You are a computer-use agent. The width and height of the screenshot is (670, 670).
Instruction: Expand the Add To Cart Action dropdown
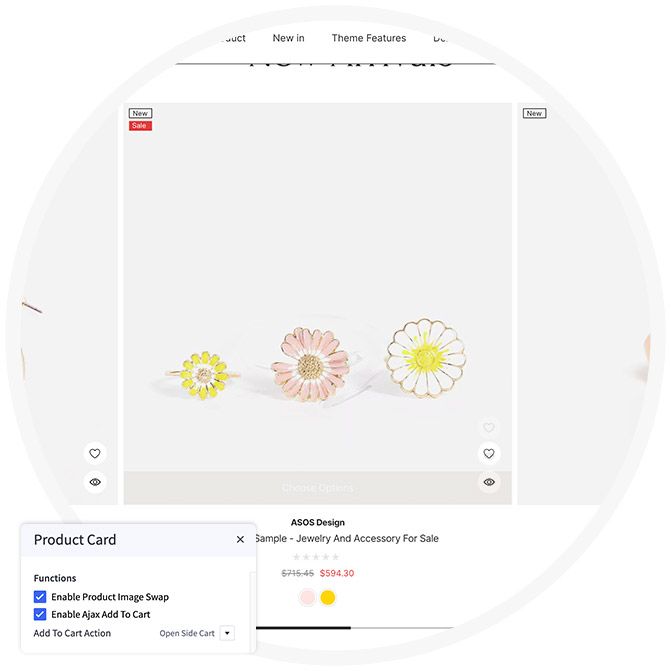pyautogui.click(x=227, y=633)
